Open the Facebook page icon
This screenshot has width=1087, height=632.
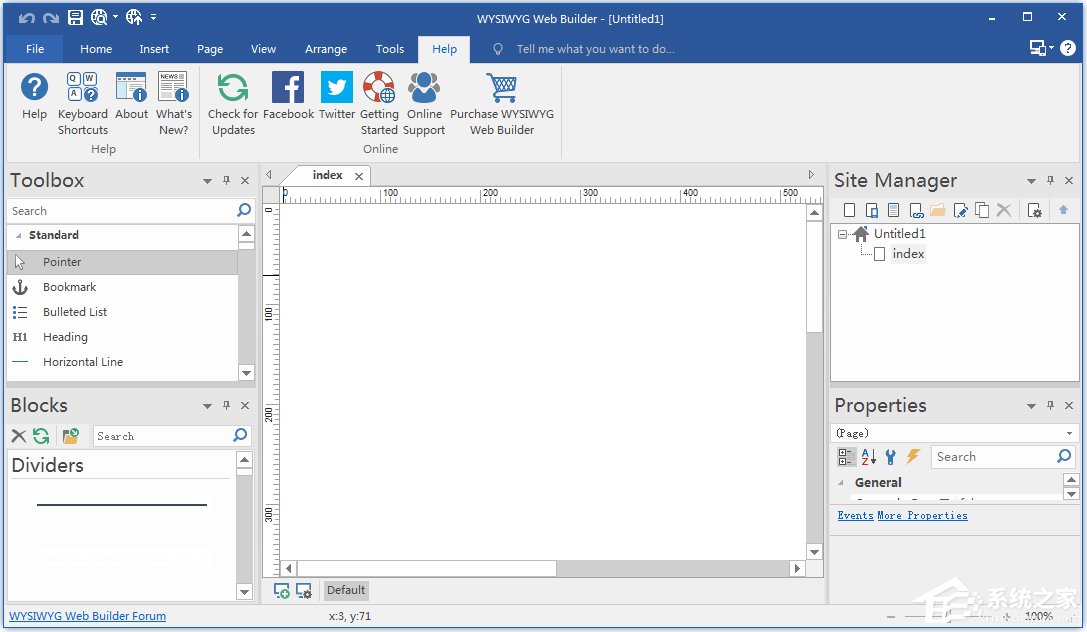click(x=288, y=89)
